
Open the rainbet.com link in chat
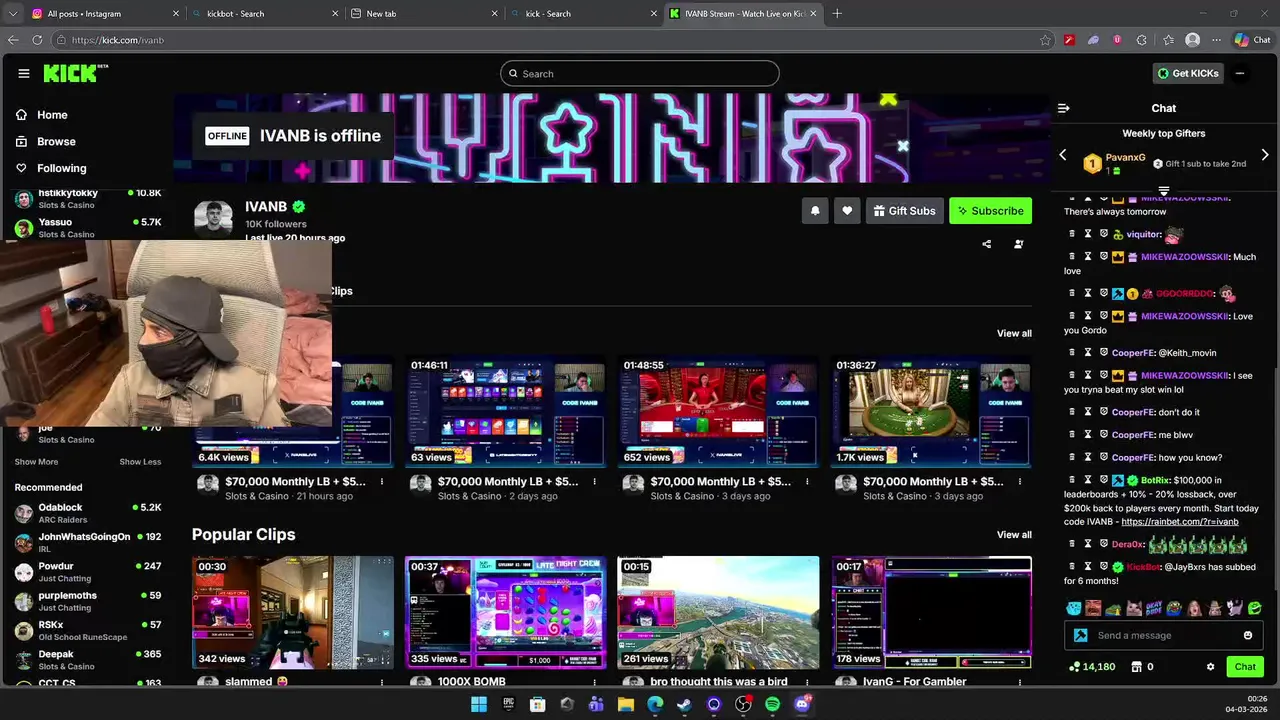1180,522
